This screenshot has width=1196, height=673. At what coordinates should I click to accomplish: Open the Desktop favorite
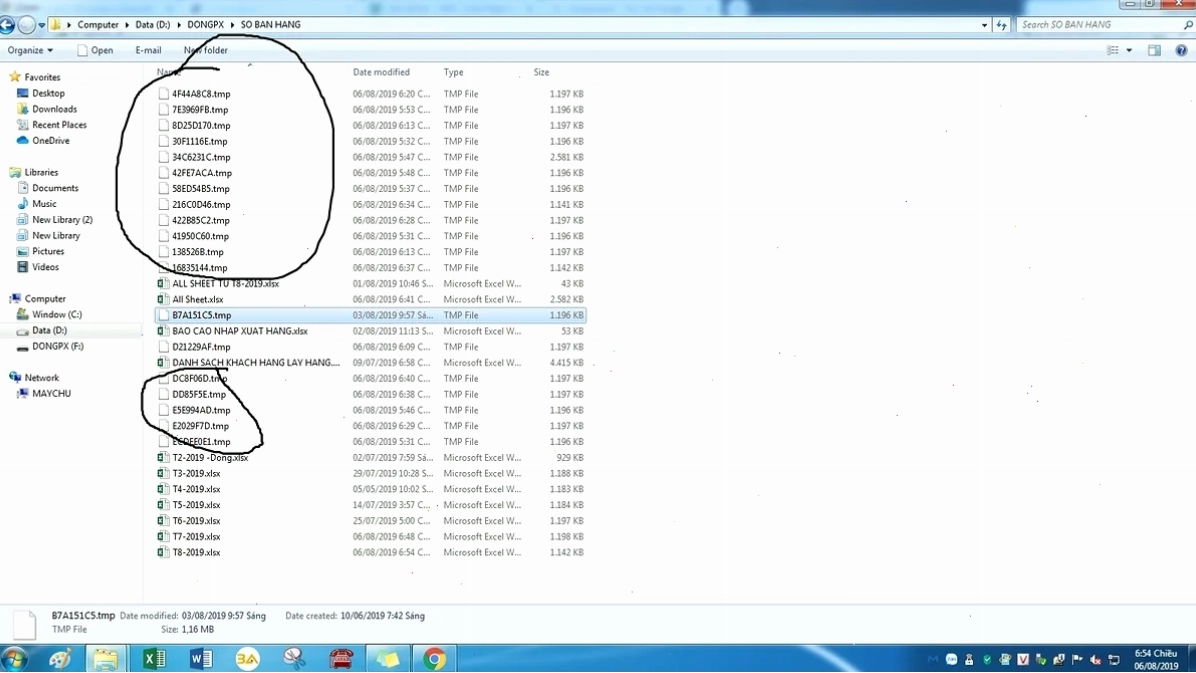48,93
